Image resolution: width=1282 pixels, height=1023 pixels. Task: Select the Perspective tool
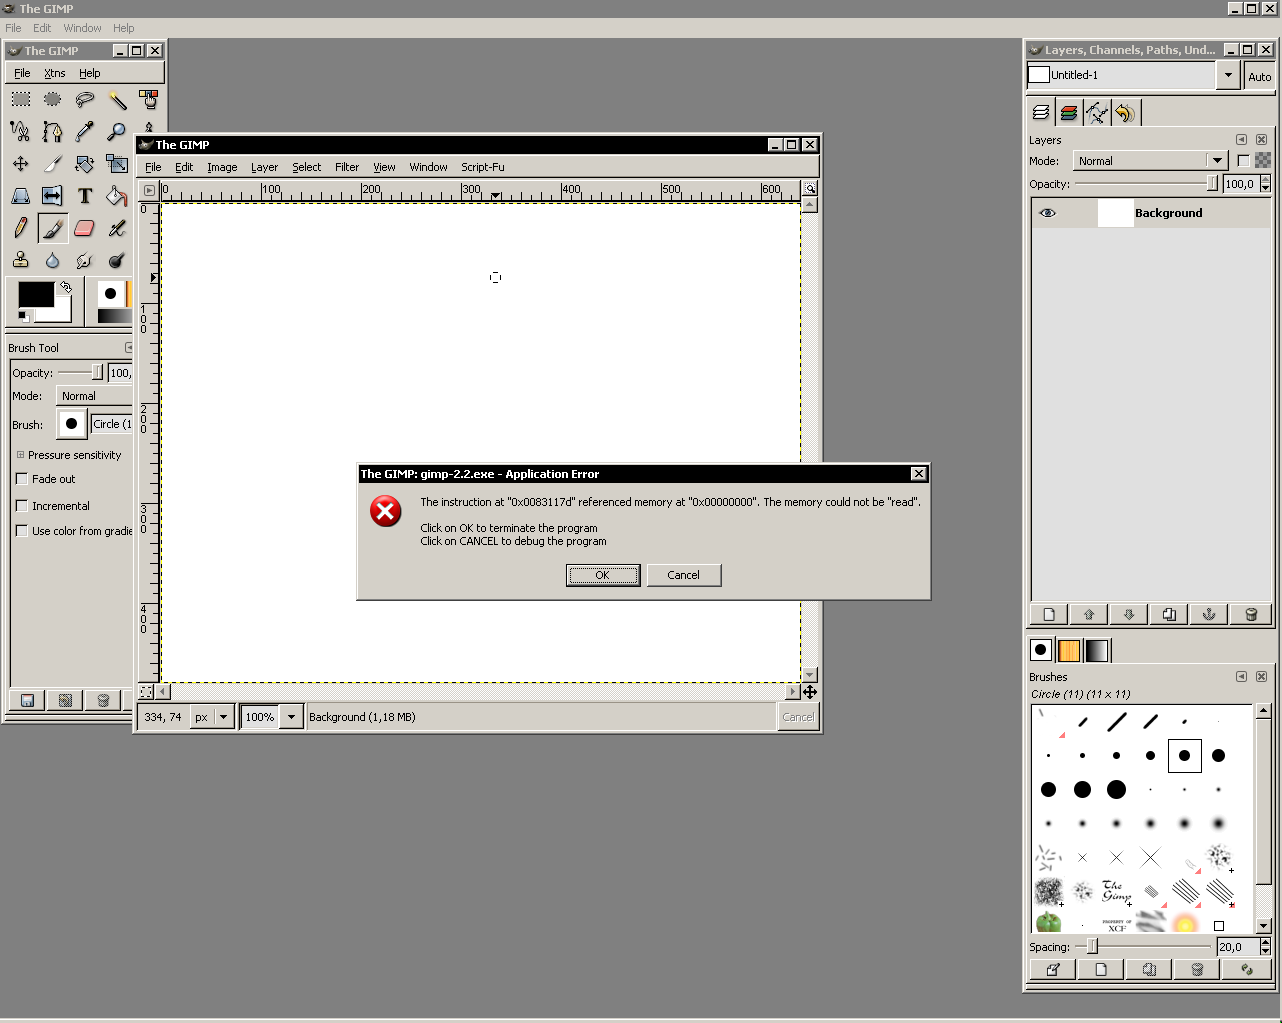pos(21,196)
